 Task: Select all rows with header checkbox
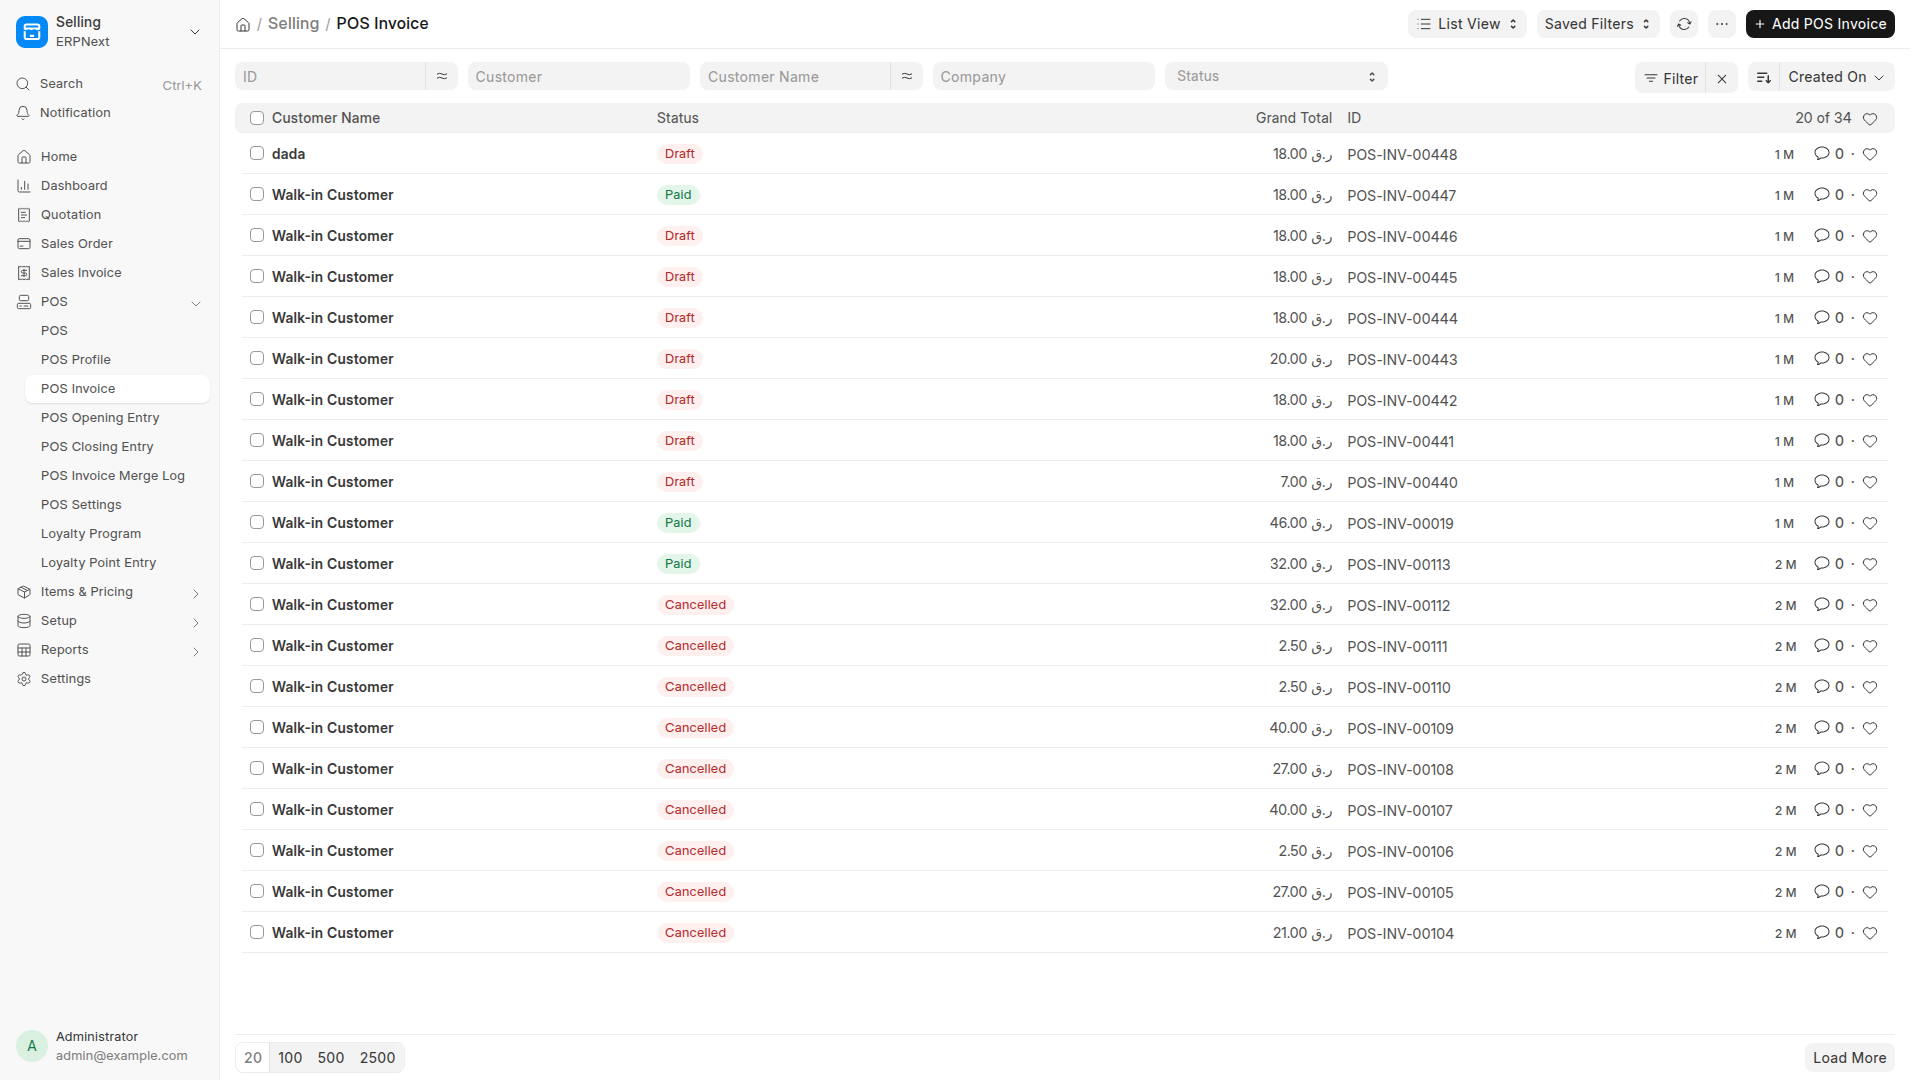coord(257,118)
